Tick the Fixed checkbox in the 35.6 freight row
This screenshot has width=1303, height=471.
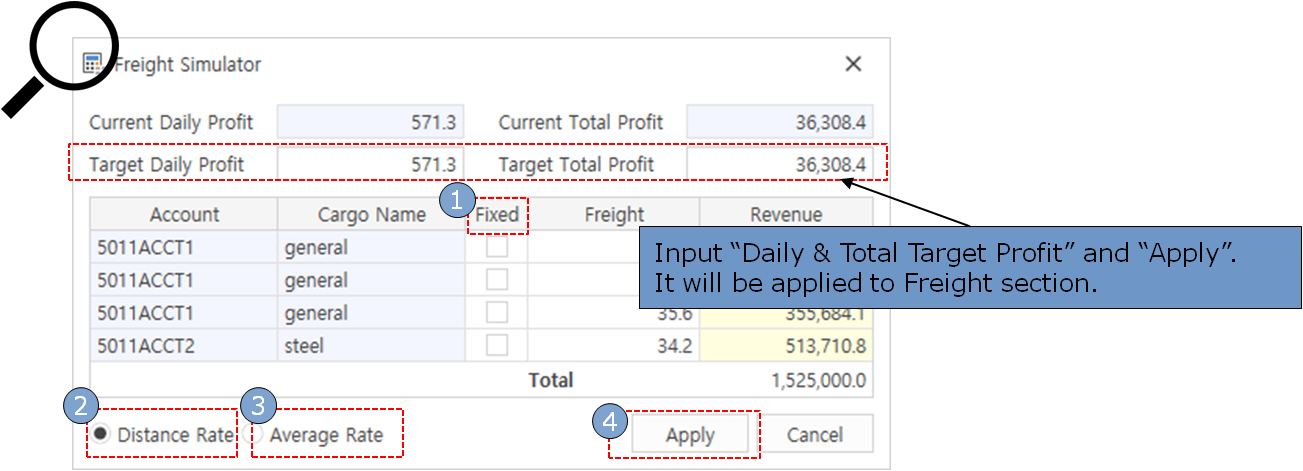point(497,313)
